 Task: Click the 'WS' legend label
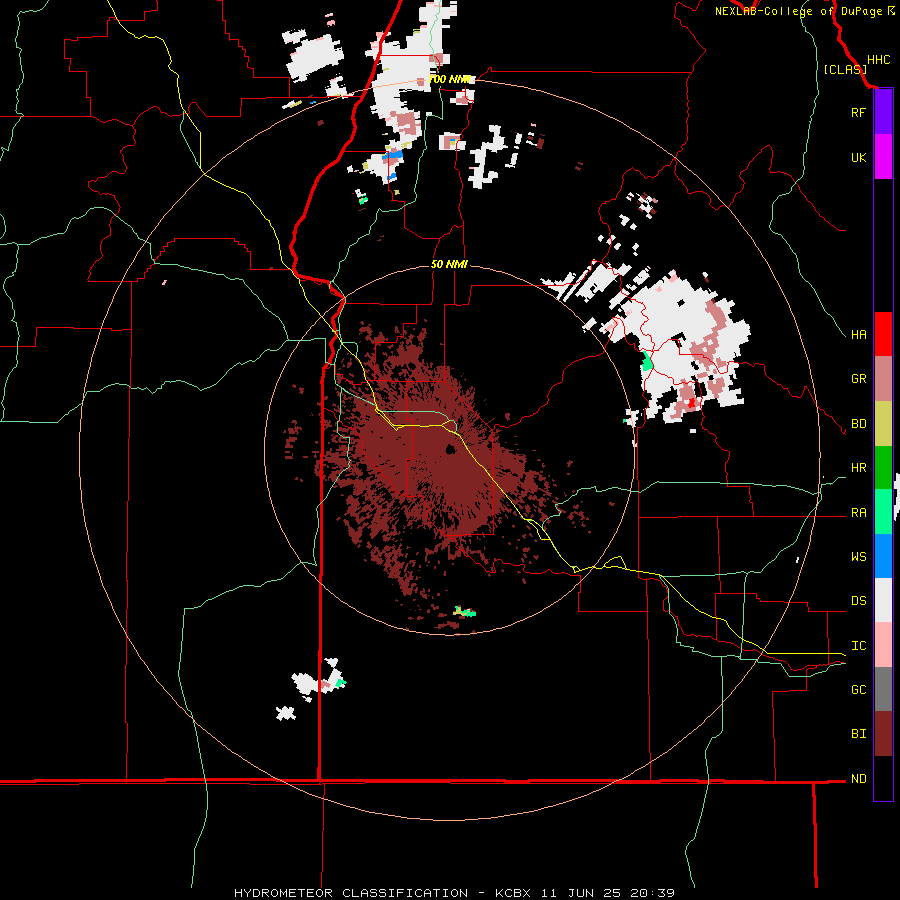coord(858,557)
